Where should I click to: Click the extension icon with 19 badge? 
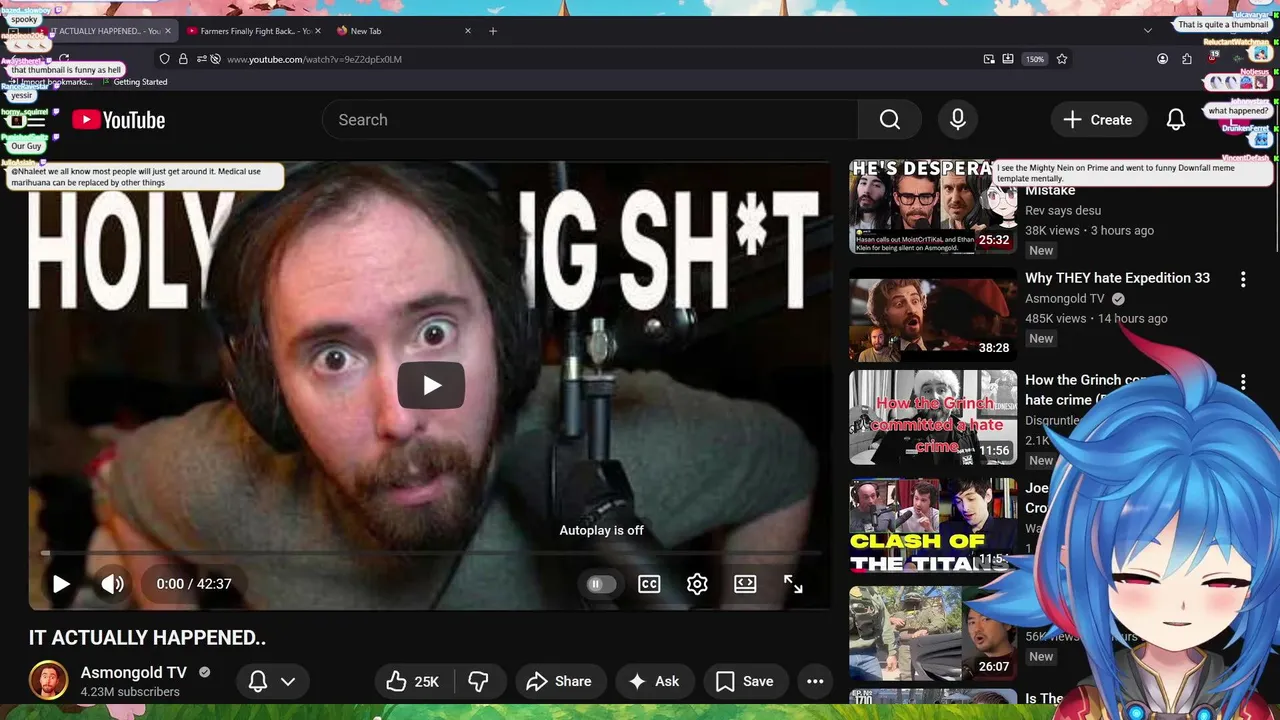(x=1213, y=59)
